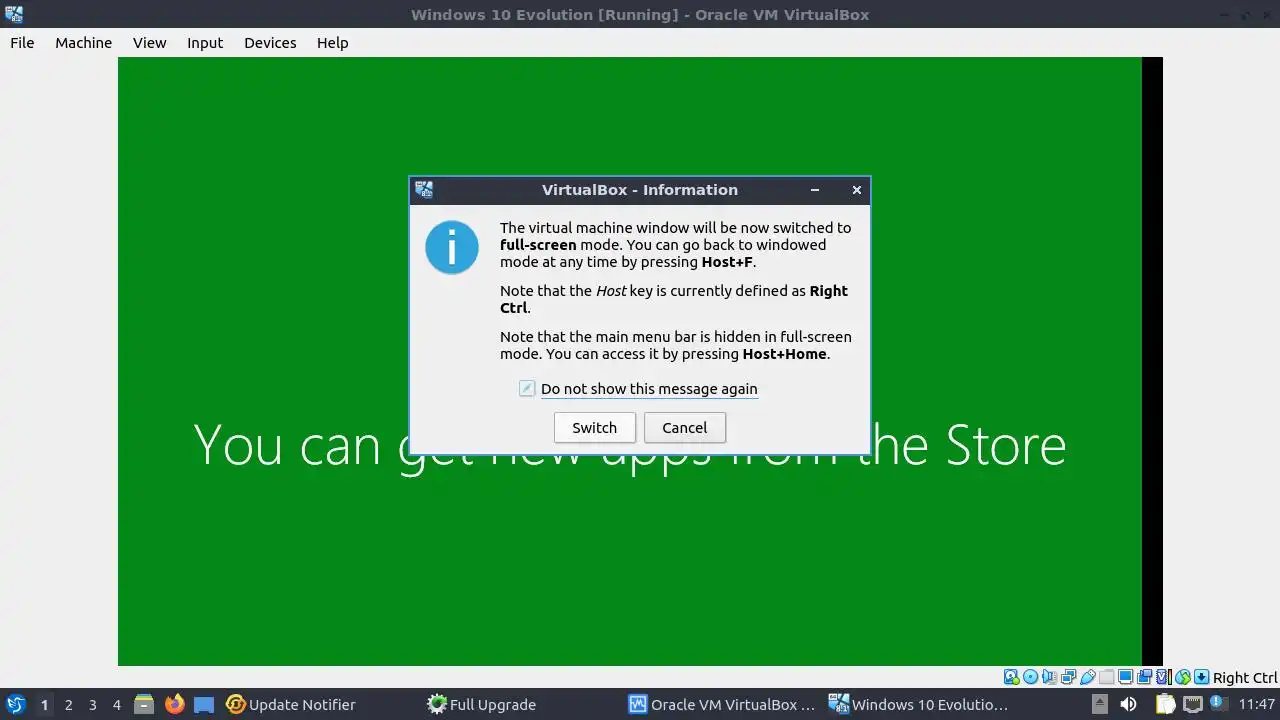Click the VirtualBox icon in dialog title bar
The image size is (1280, 720).
424,190
